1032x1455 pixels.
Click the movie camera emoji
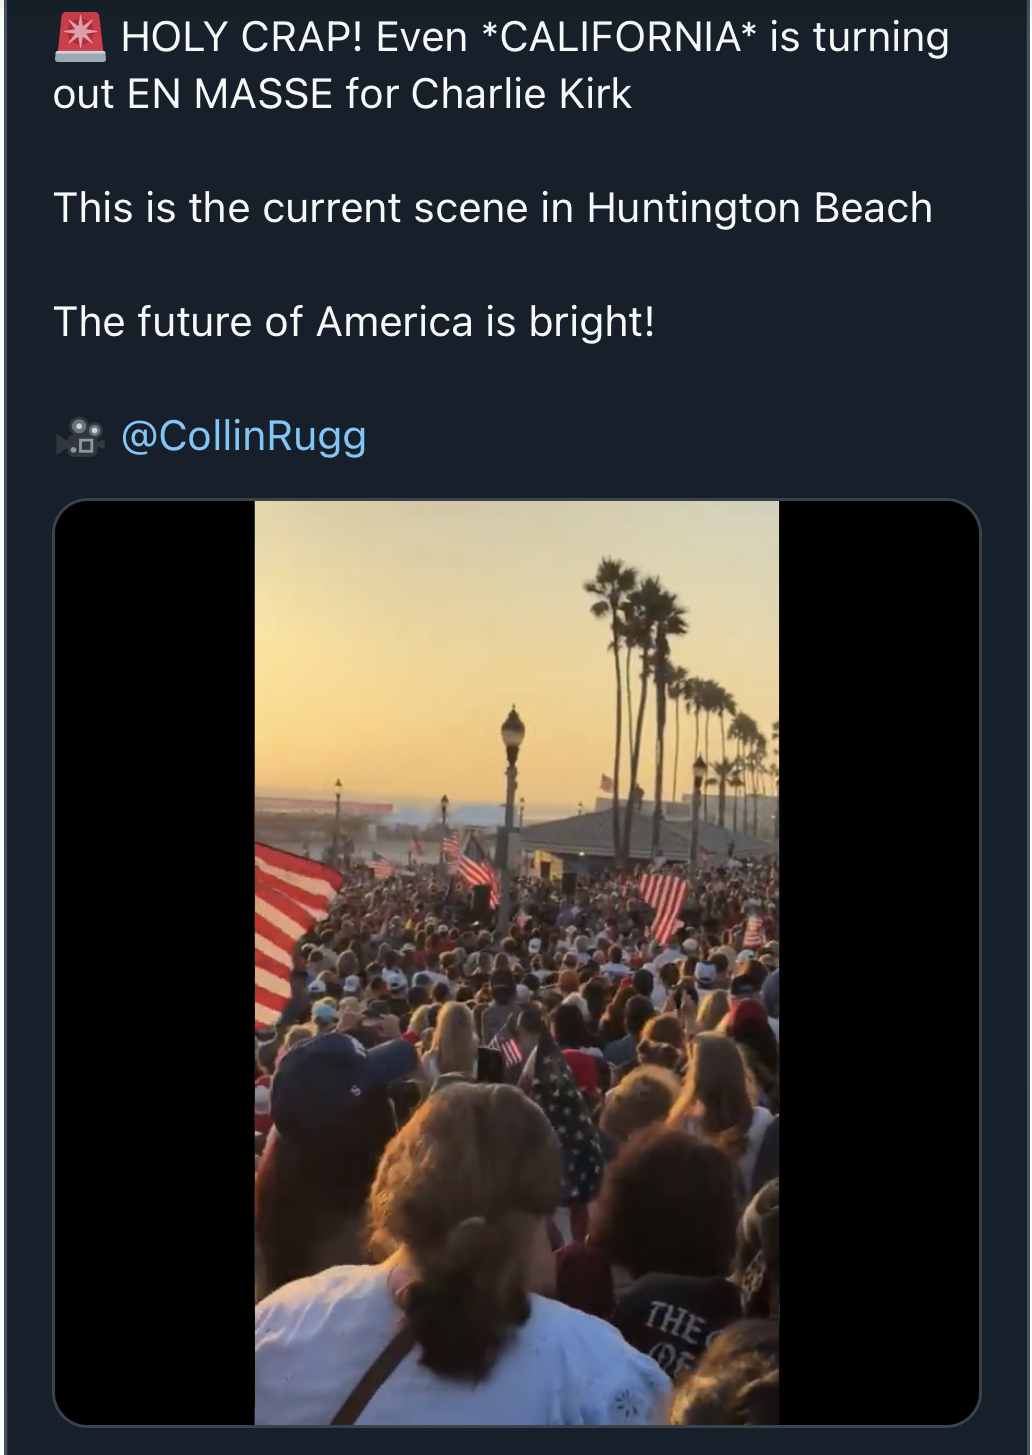coord(80,437)
